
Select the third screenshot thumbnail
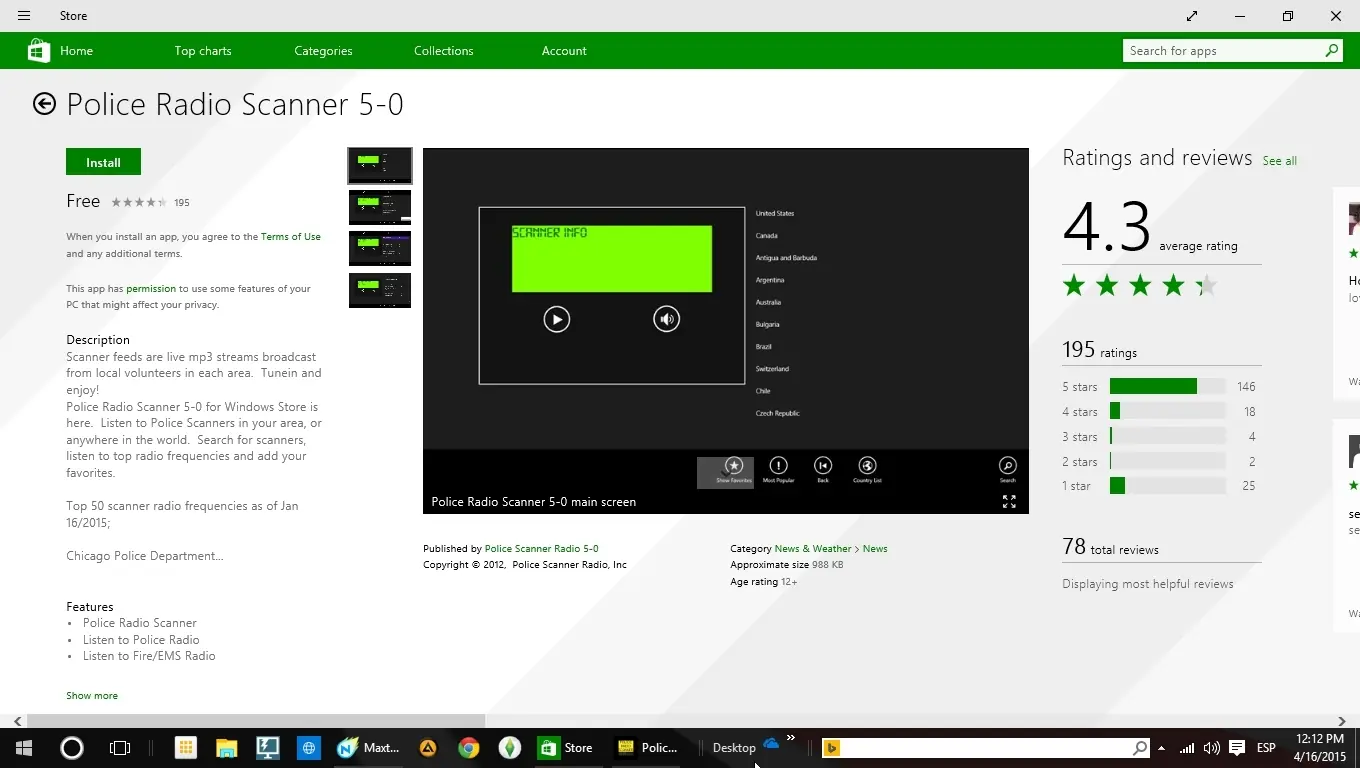click(x=380, y=249)
